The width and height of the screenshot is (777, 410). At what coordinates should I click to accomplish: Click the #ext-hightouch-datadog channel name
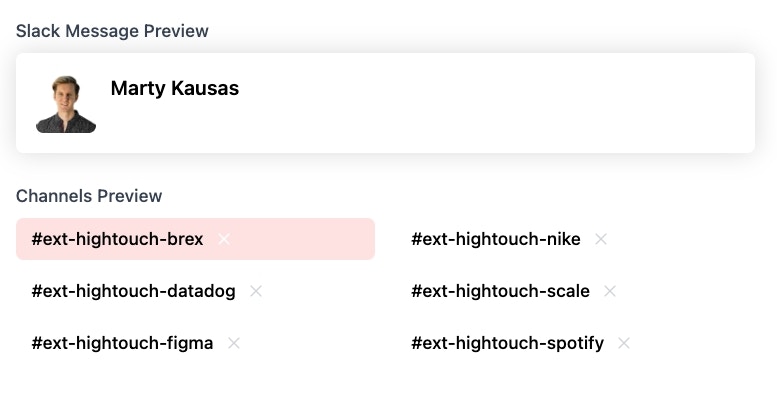(x=133, y=291)
